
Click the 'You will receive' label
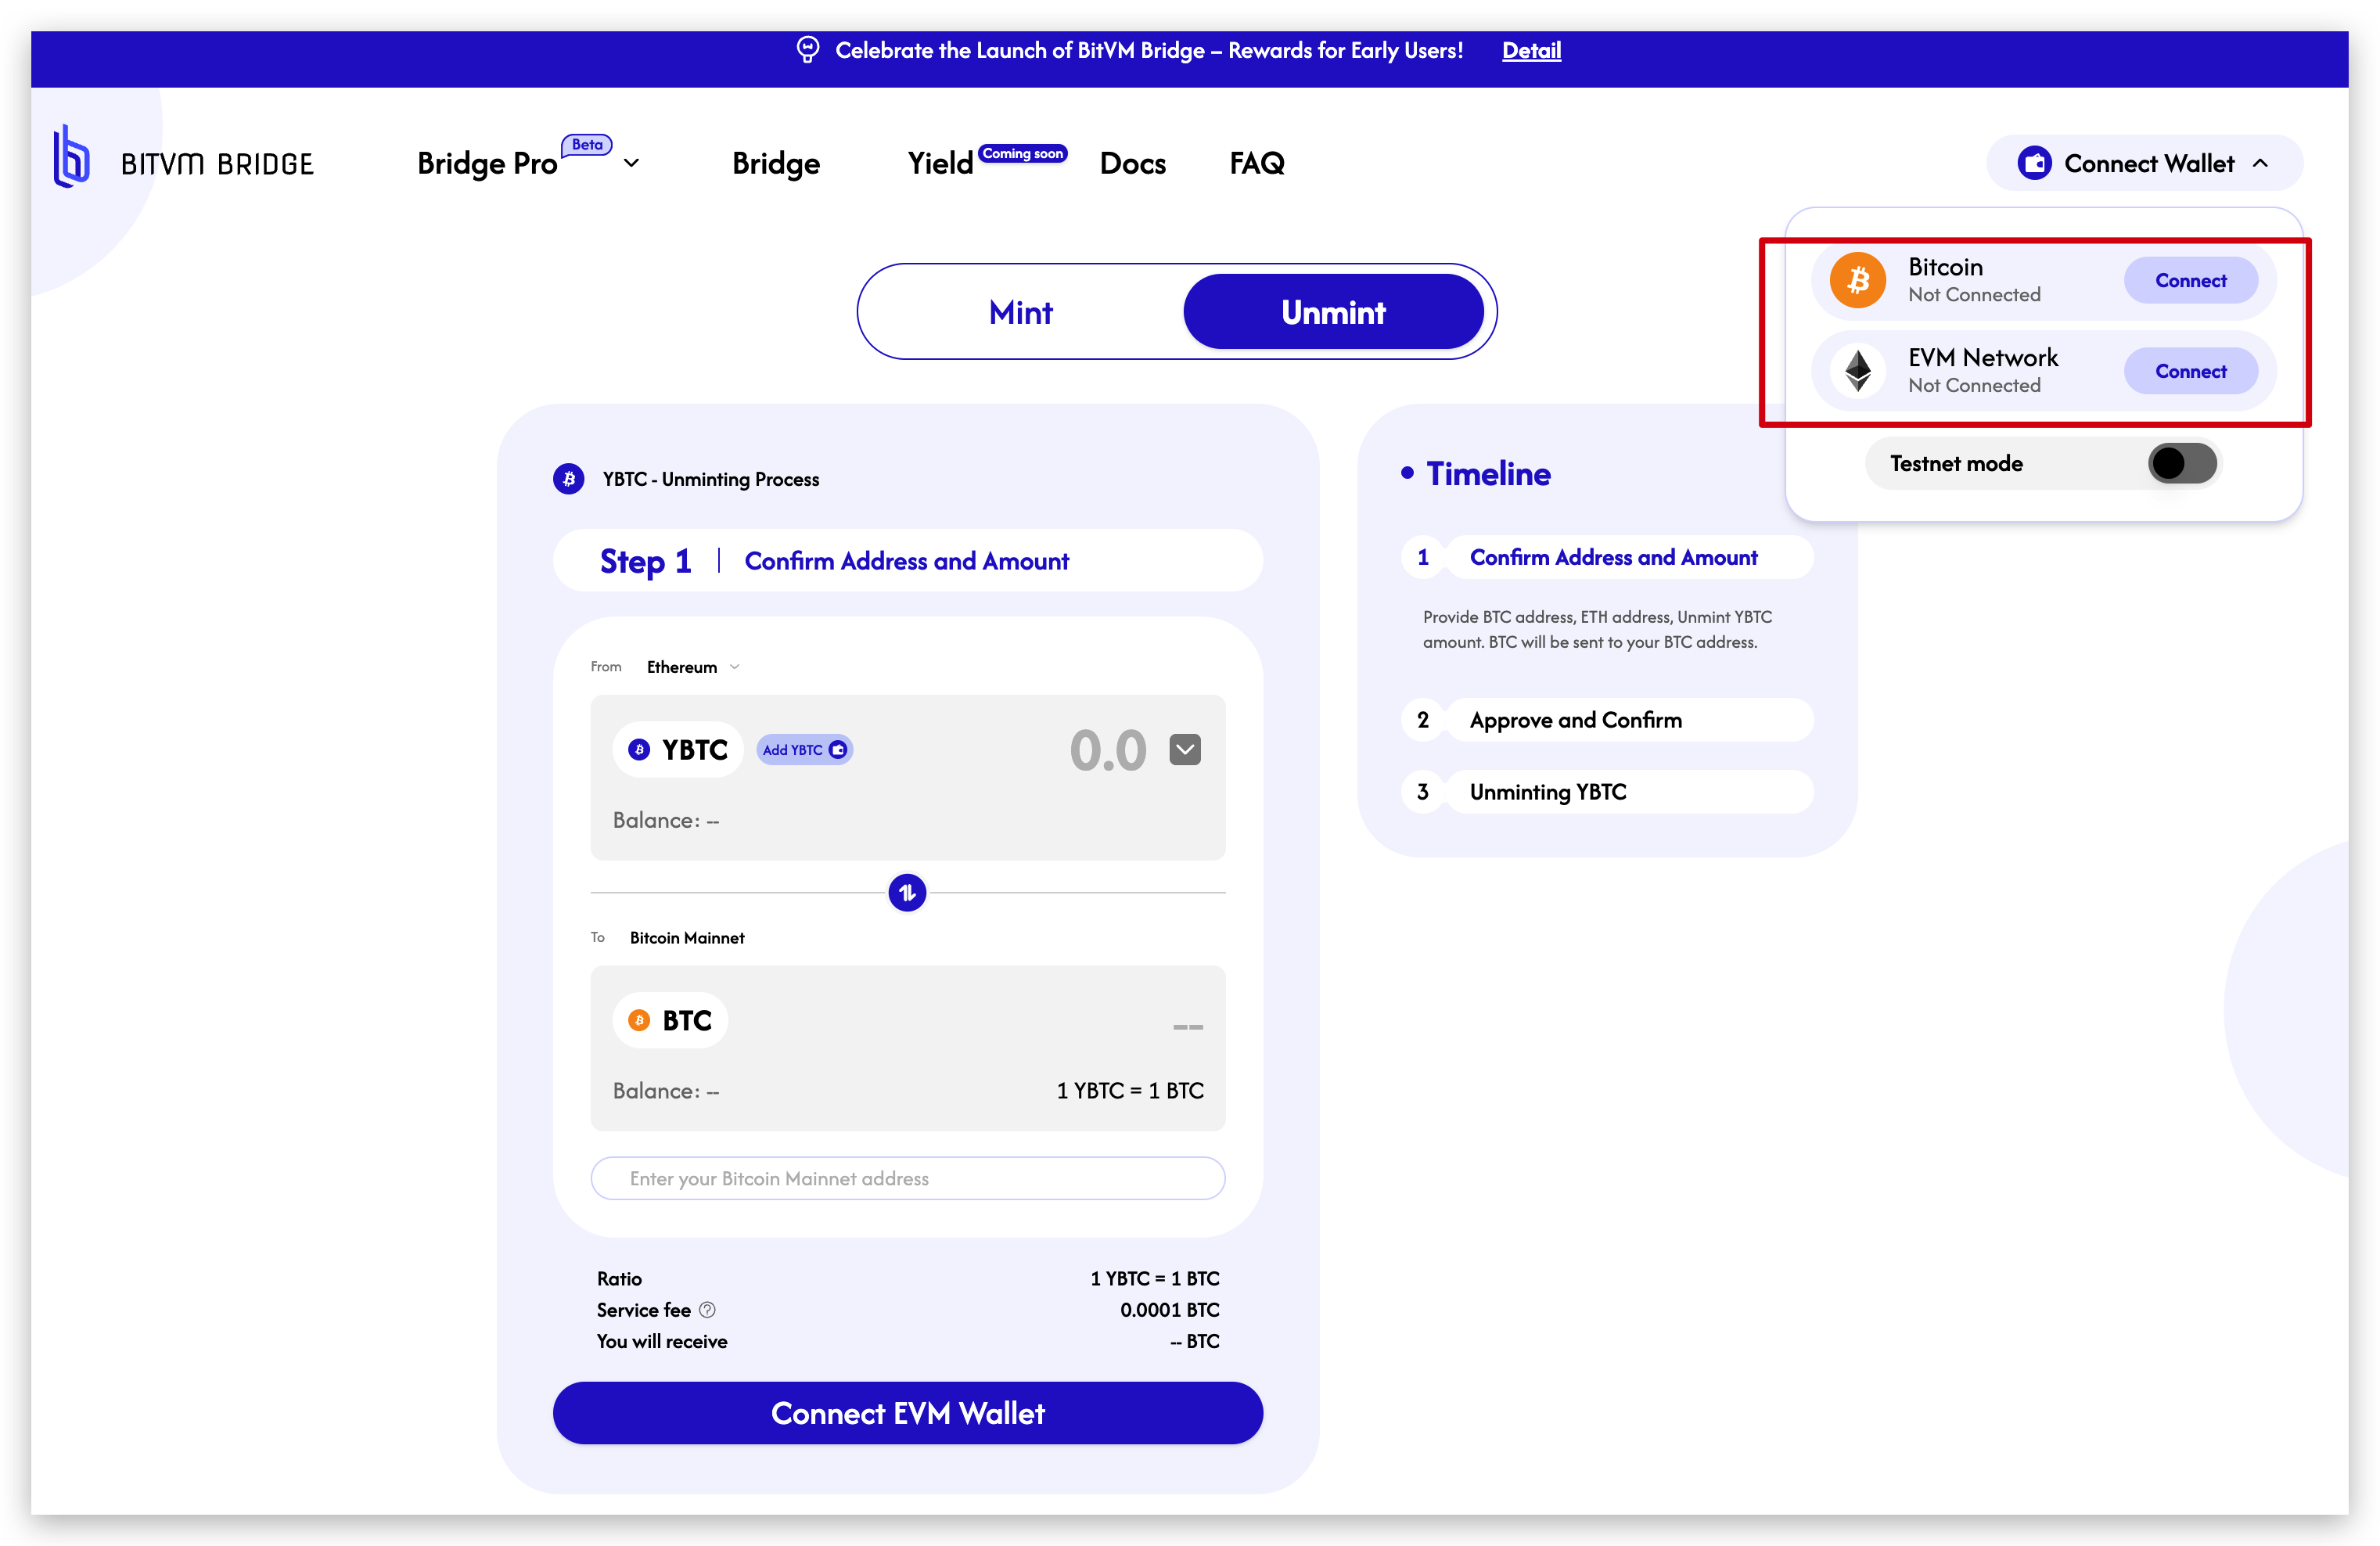coord(661,1341)
